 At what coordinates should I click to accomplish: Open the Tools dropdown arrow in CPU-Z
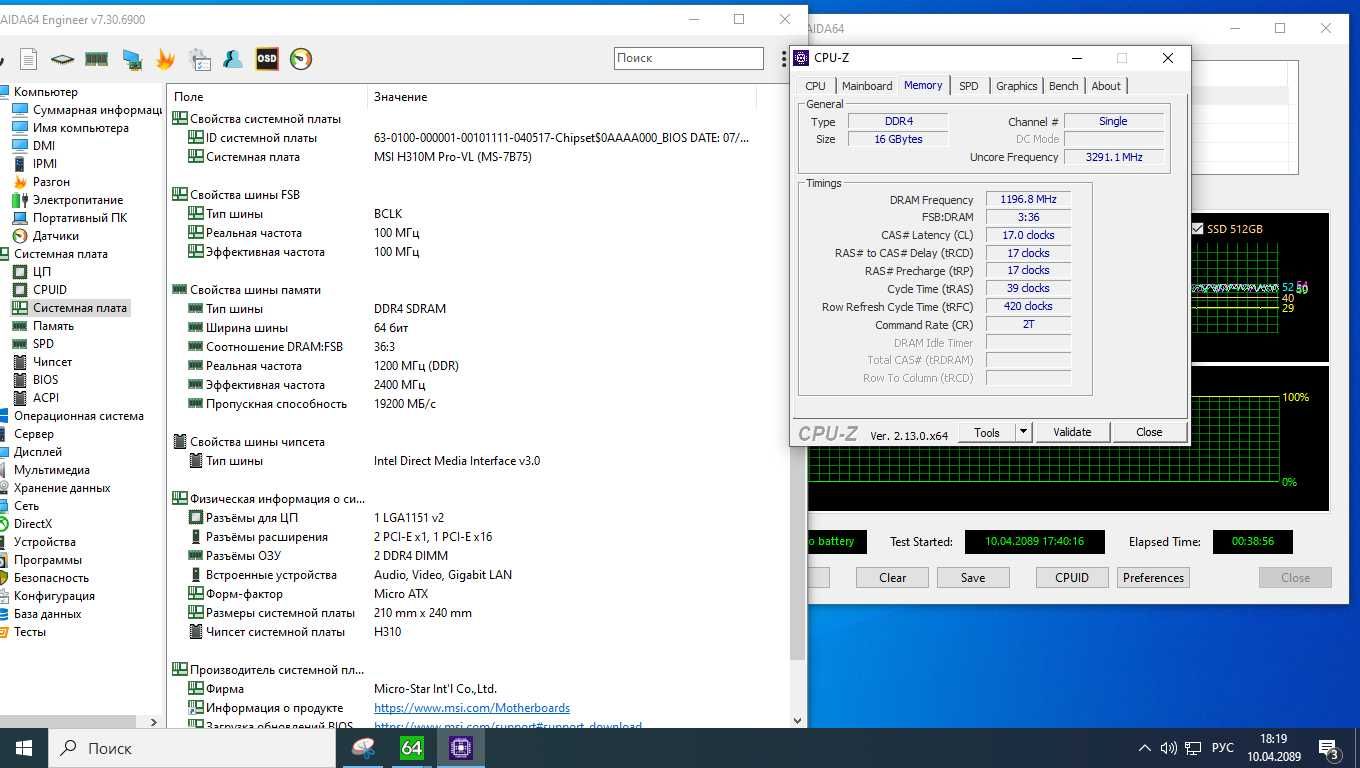pos(1023,432)
